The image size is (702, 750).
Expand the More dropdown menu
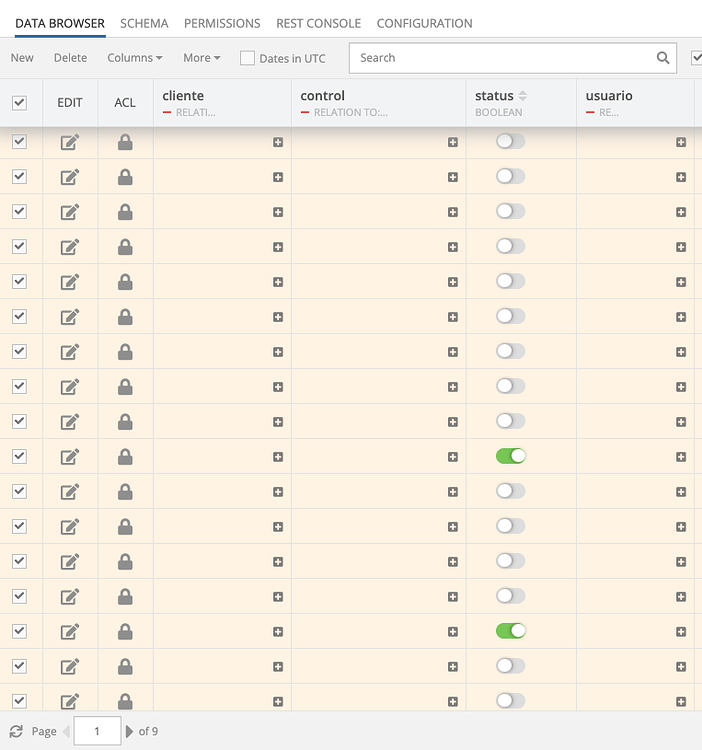pos(201,58)
